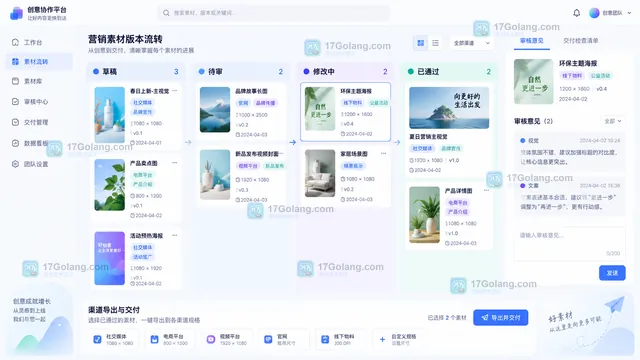The image size is (640, 360).
Task: Open the more menu on 产品卖点图 card
Action: 175,162
